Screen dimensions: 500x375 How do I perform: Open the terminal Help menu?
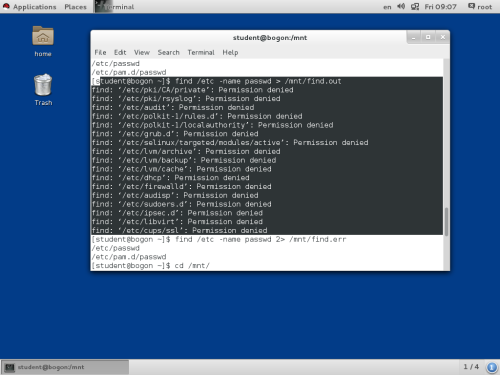pyautogui.click(x=230, y=52)
